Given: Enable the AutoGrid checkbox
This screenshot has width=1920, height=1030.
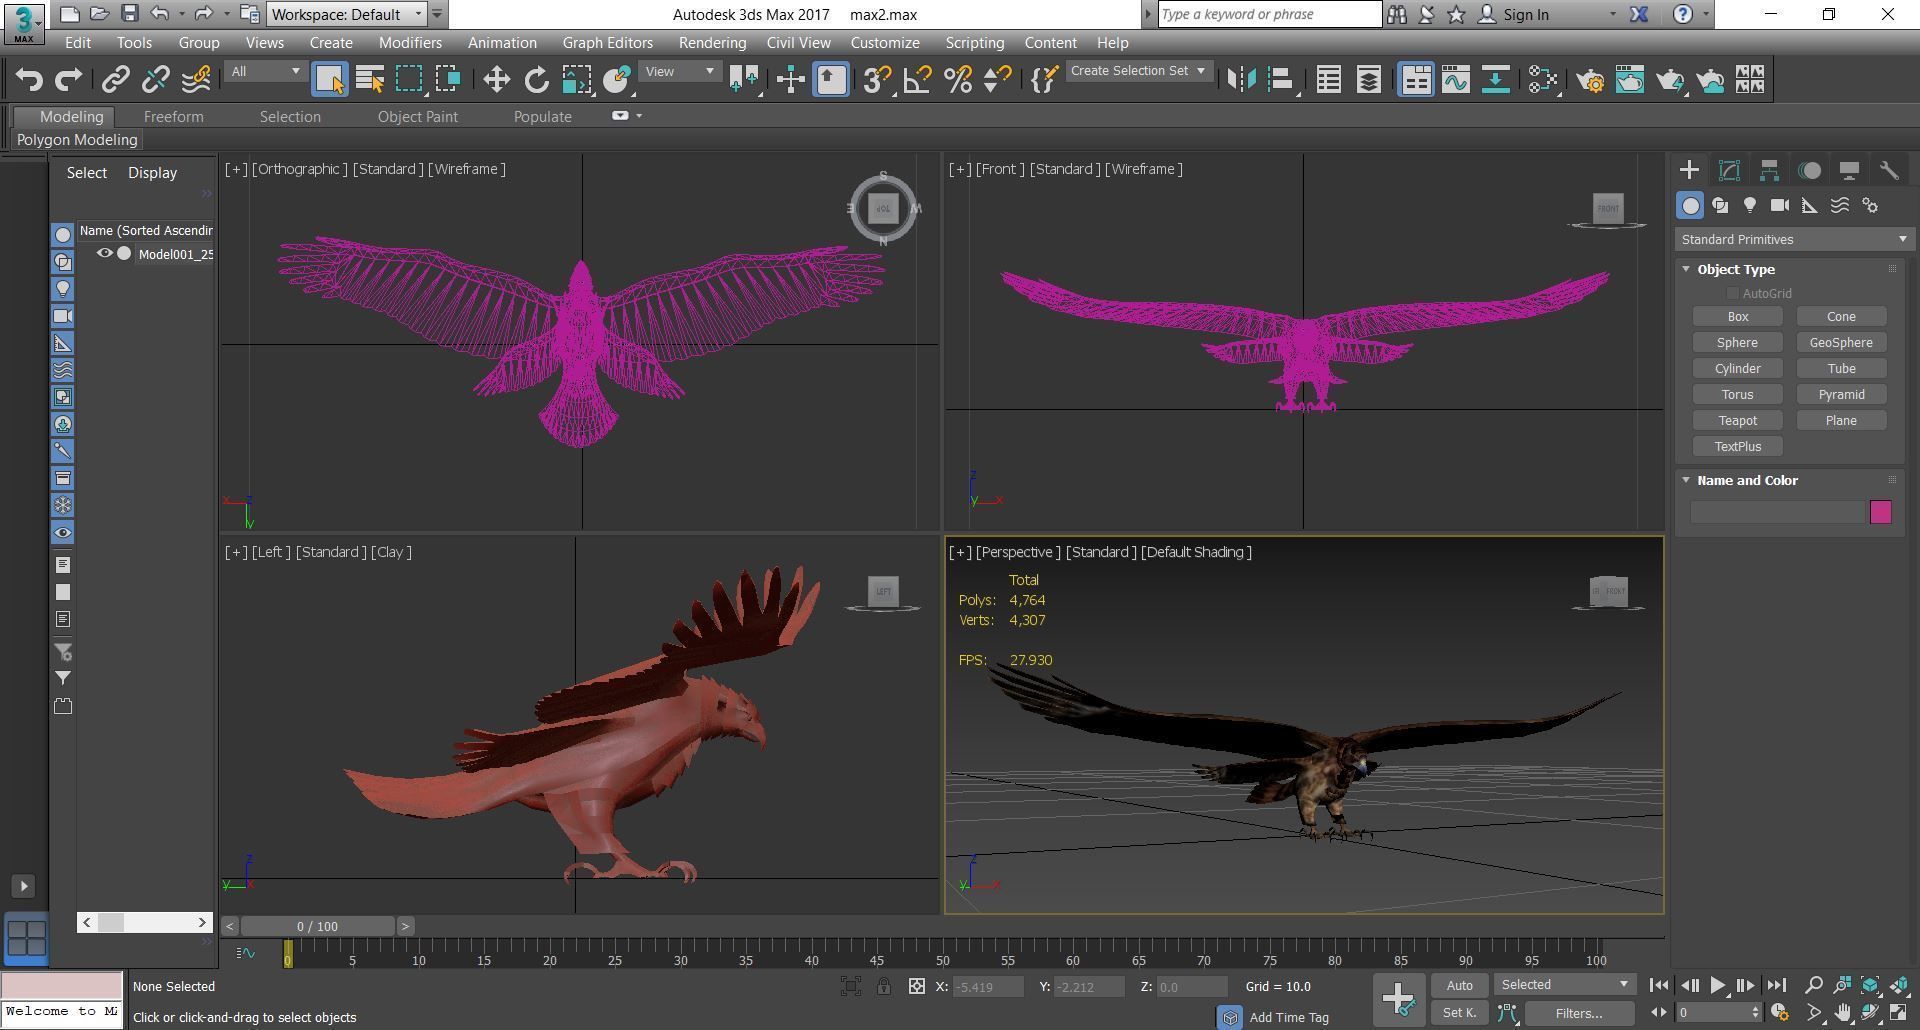Looking at the screenshot, I should 1732,293.
